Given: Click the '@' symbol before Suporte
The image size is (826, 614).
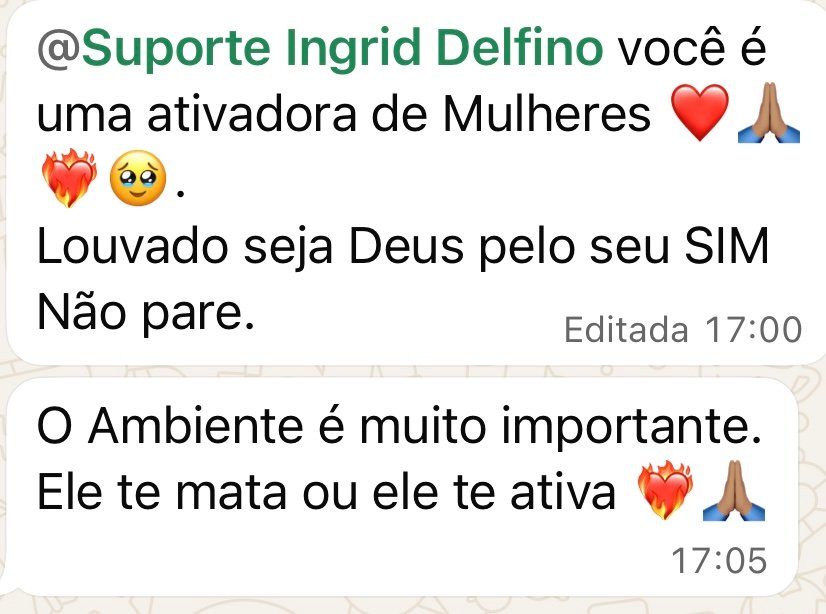Looking at the screenshot, I should 59,49.
